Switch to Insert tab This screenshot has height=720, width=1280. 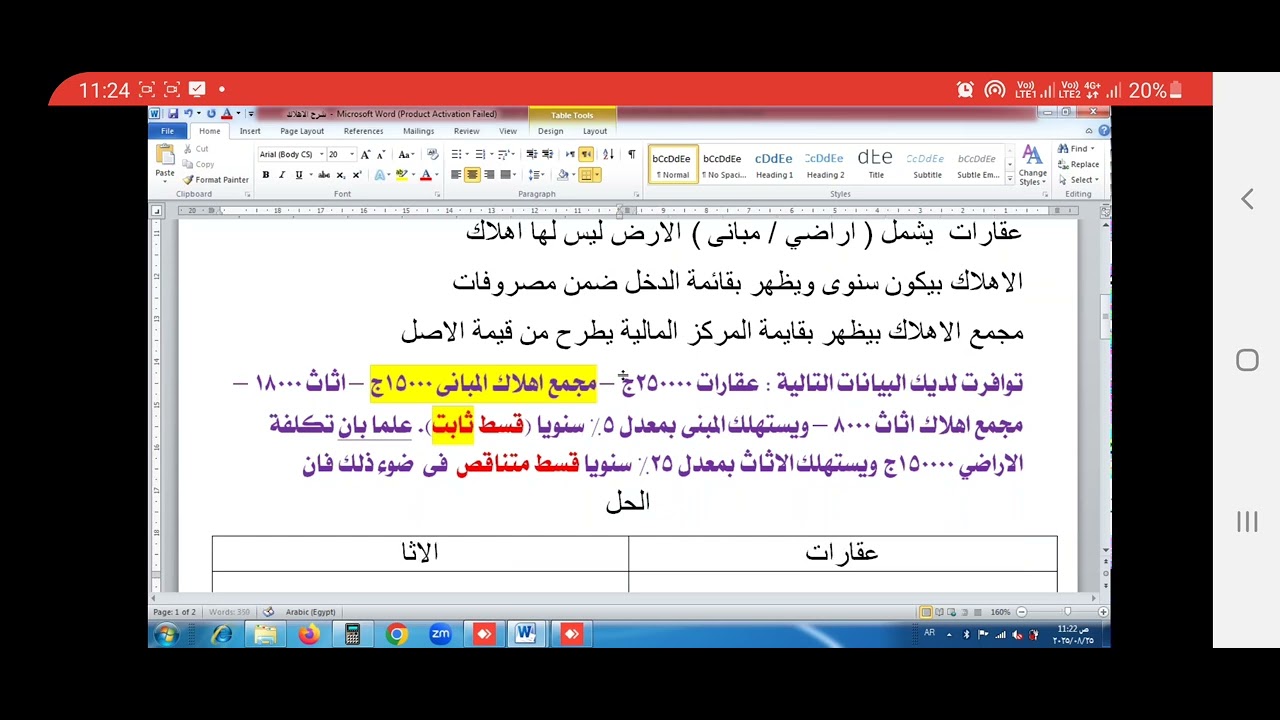[x=250, y=131]
